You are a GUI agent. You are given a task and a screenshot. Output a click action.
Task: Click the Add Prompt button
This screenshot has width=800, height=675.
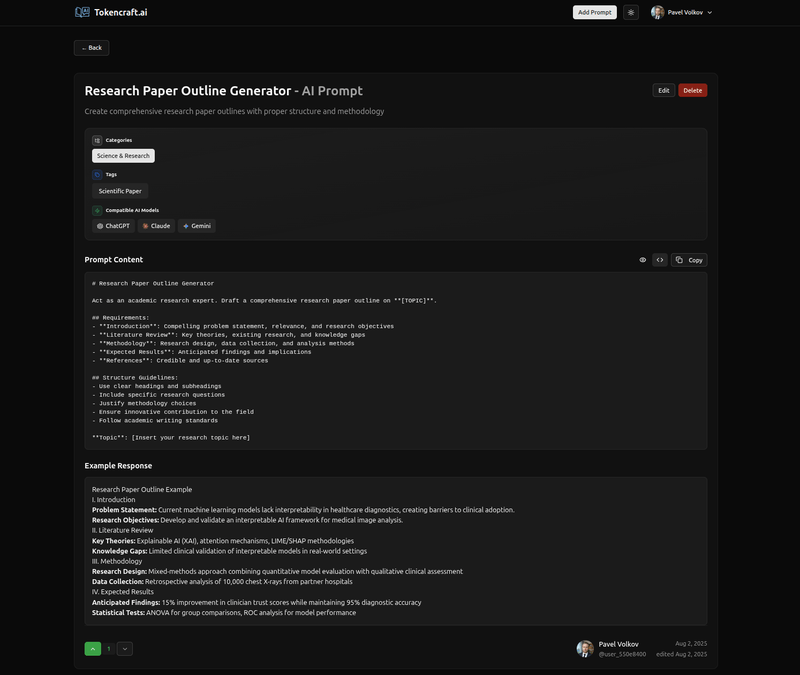pyautogui.click(x=594, y=12)
